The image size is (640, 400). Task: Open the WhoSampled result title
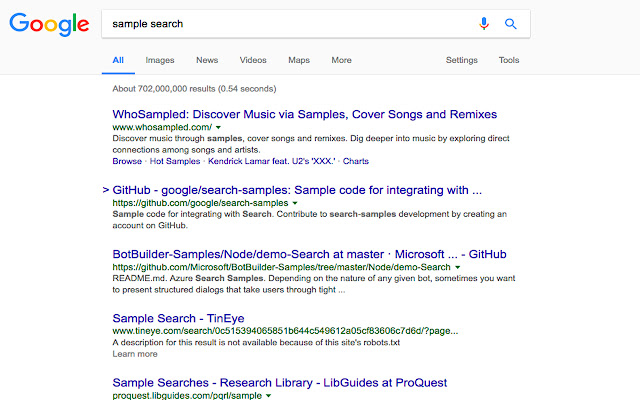point(304,114)
